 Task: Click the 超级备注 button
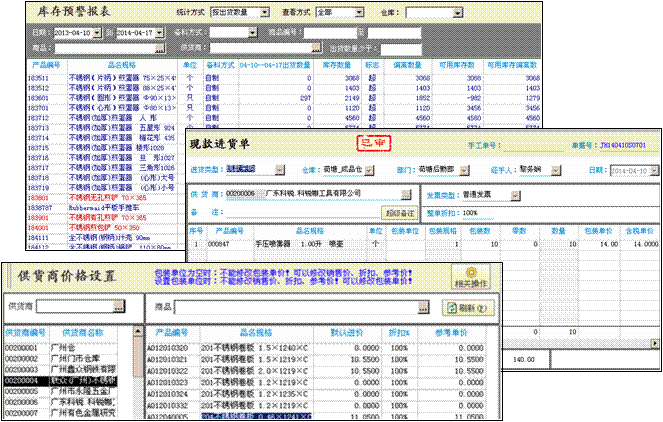398,213
